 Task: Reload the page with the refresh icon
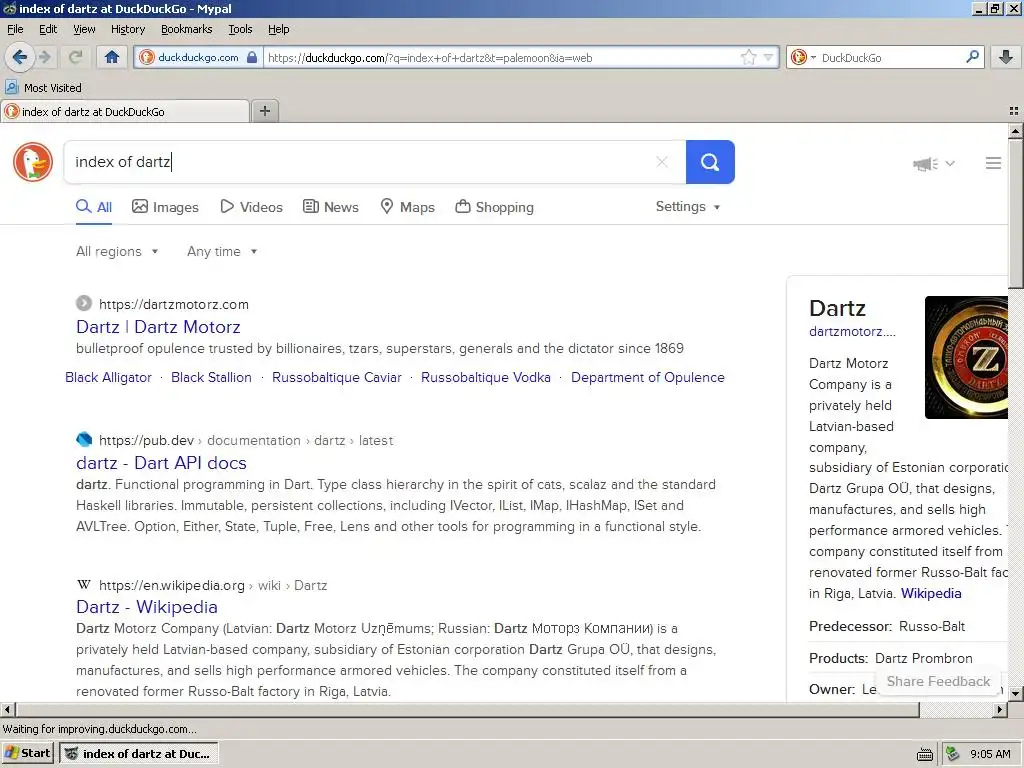[x=75, y=57]
